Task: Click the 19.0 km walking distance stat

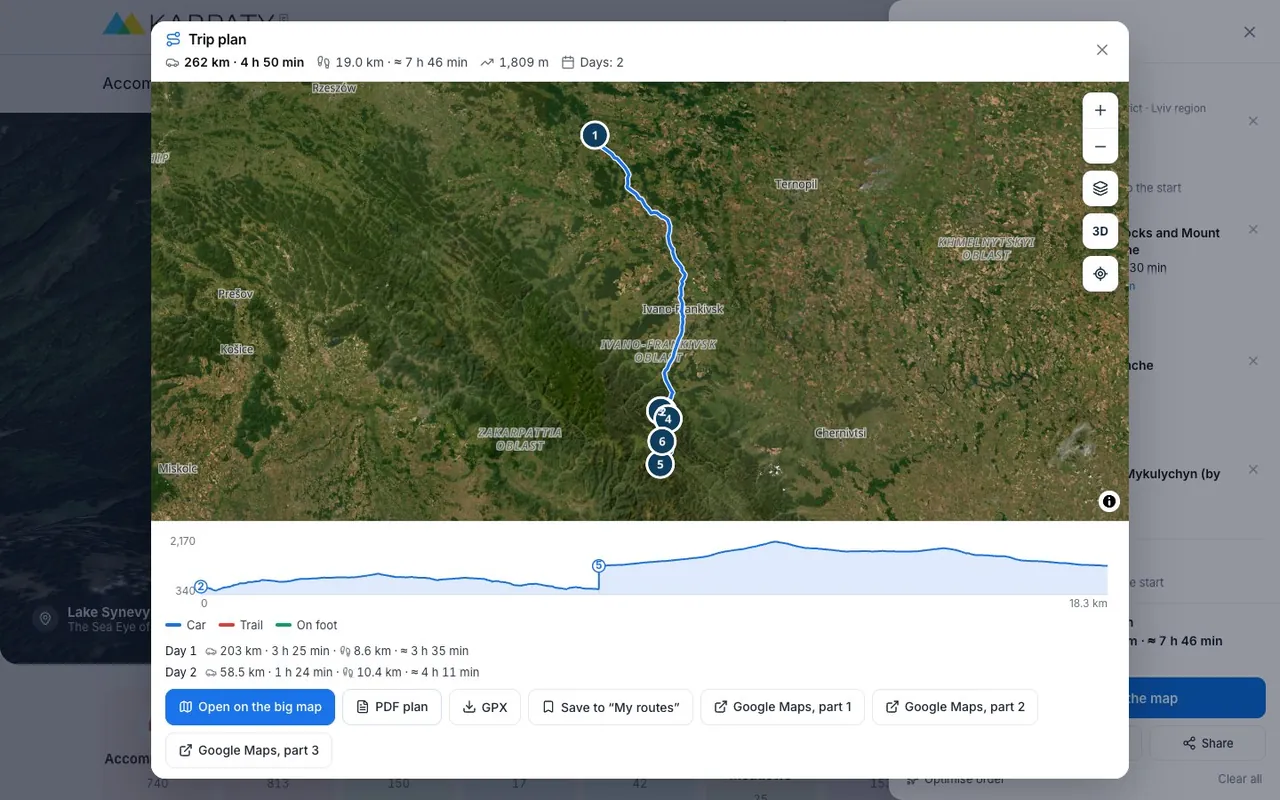Action: pyautogui.click(x=392, y=62)
